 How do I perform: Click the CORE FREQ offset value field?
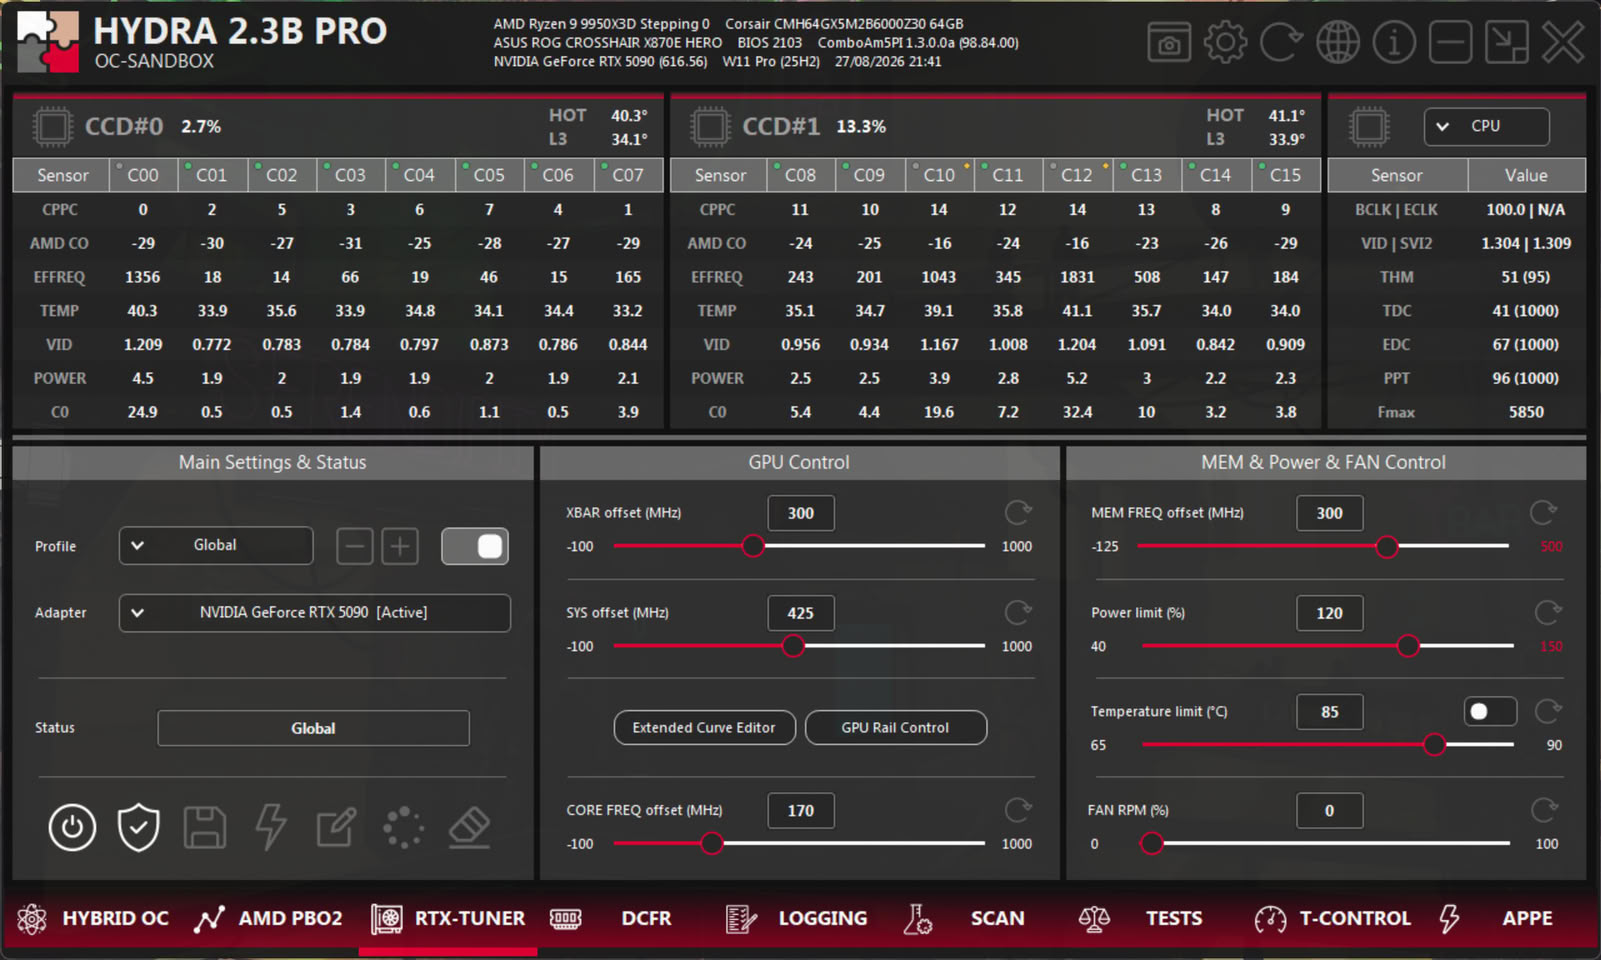[801, 810]
